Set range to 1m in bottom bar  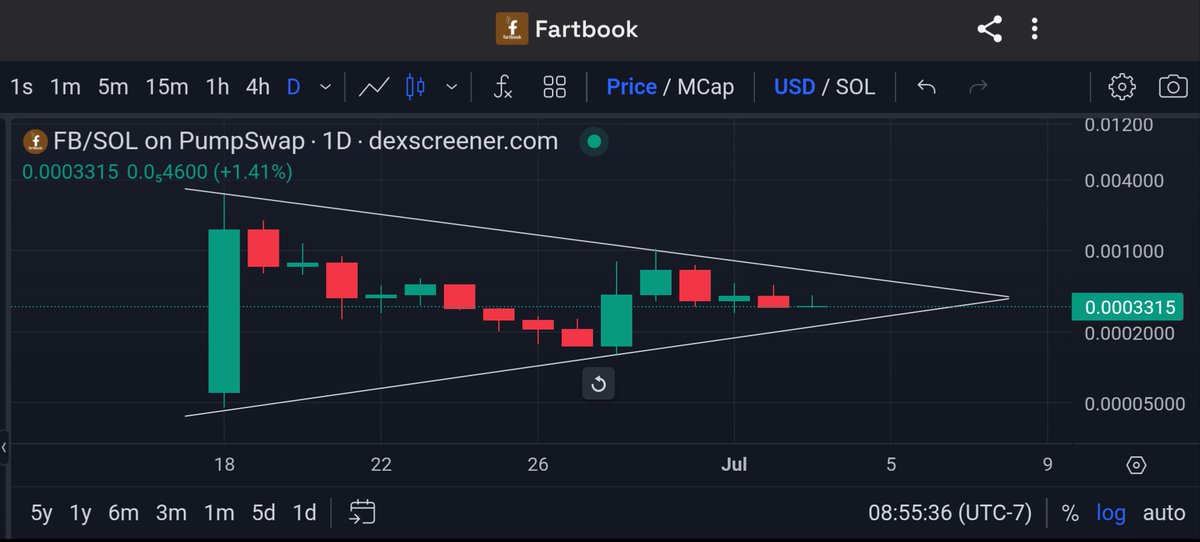point(219,513)
